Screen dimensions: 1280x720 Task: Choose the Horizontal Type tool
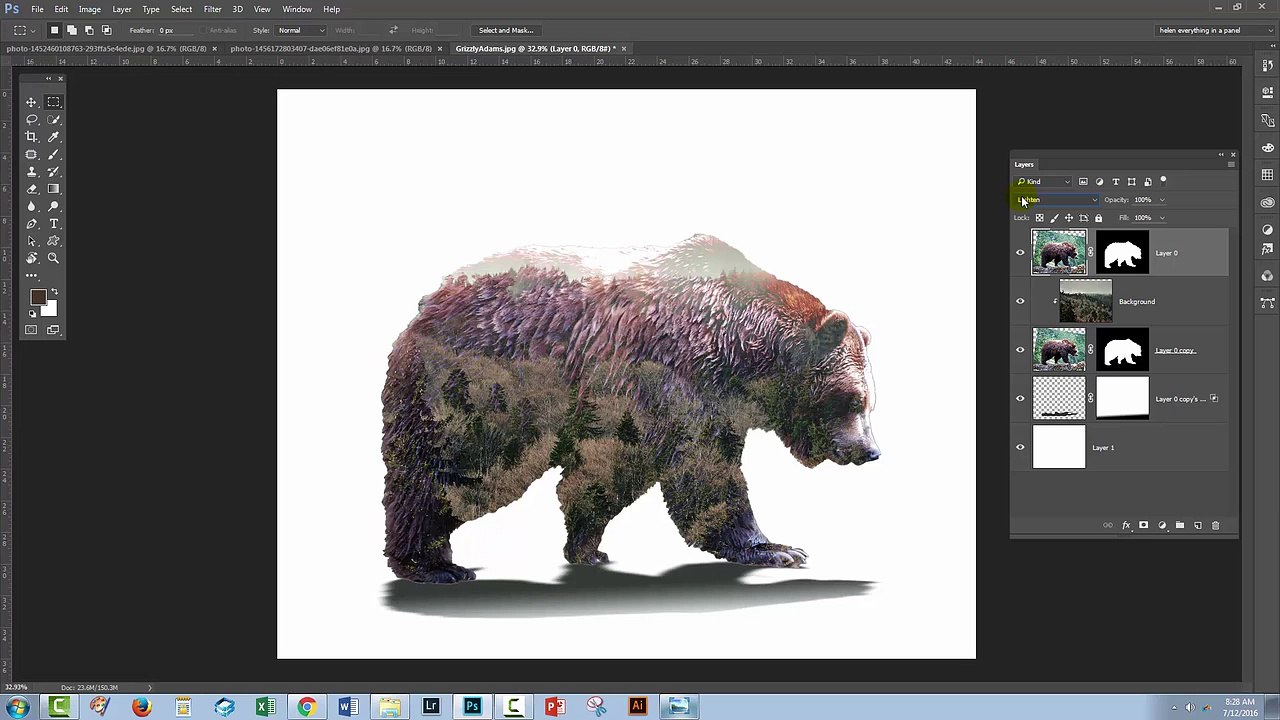click(53, 224)
